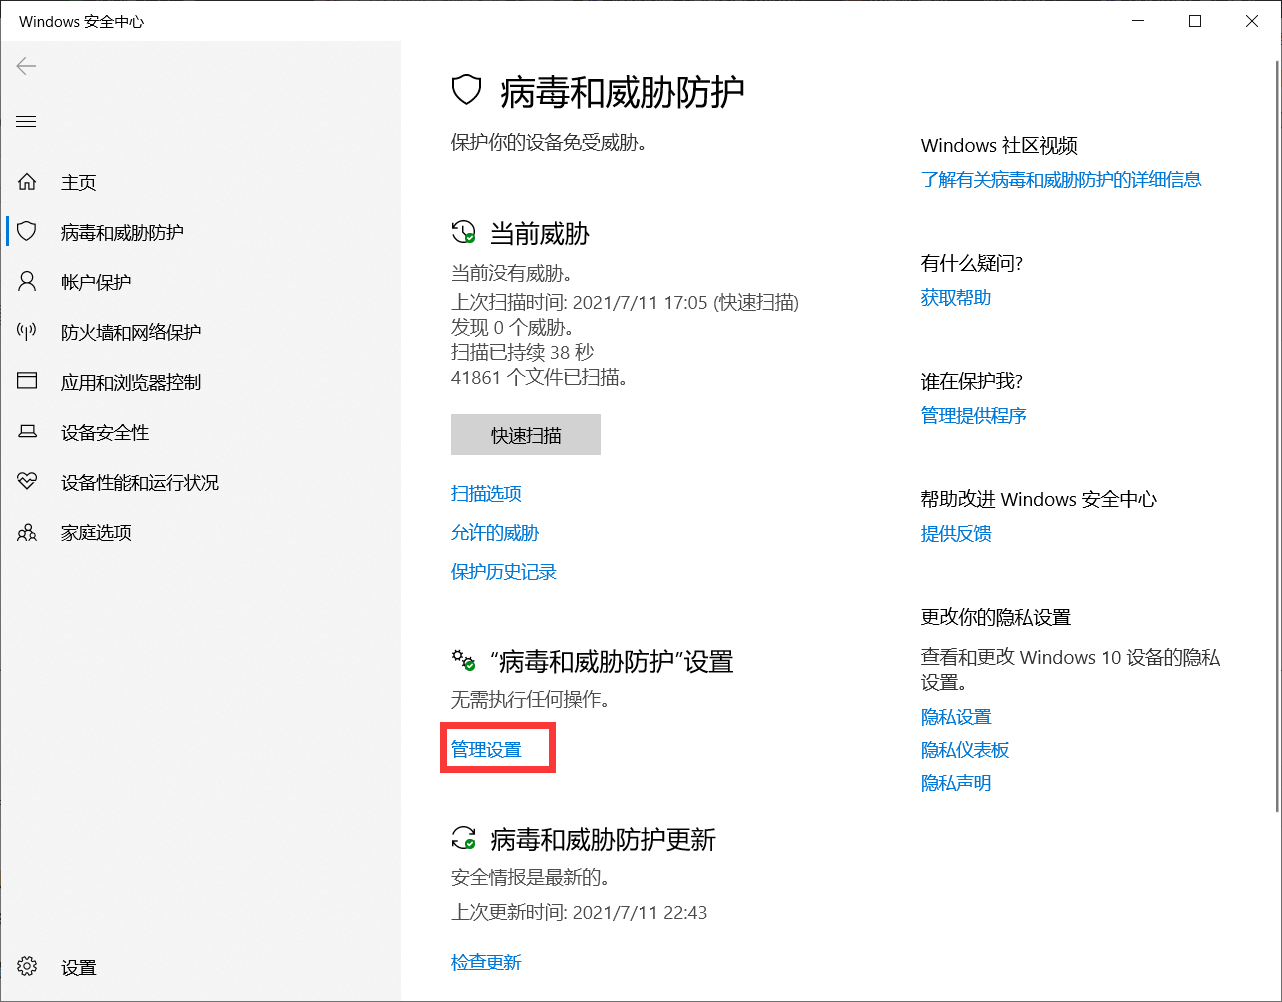1282x1002 pixels.
Task: Click the text 无需执行任何操作。
Action: (x=531, y=699)
